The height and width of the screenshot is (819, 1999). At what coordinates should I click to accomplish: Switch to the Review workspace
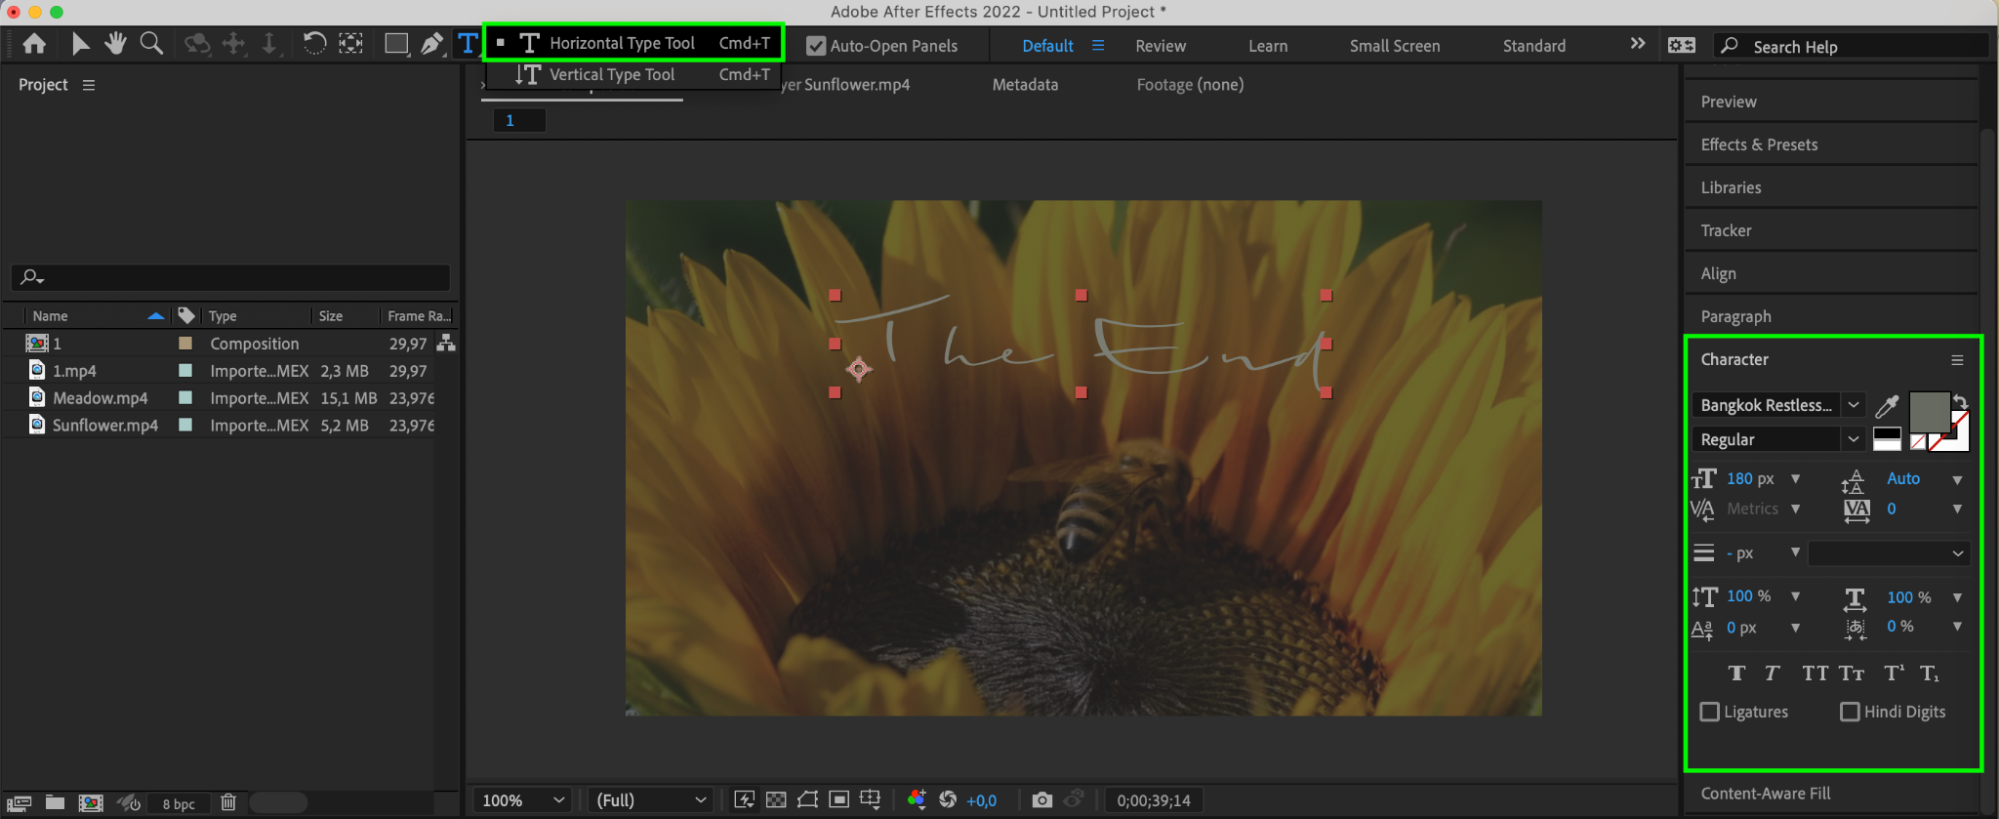point(1160,46)
